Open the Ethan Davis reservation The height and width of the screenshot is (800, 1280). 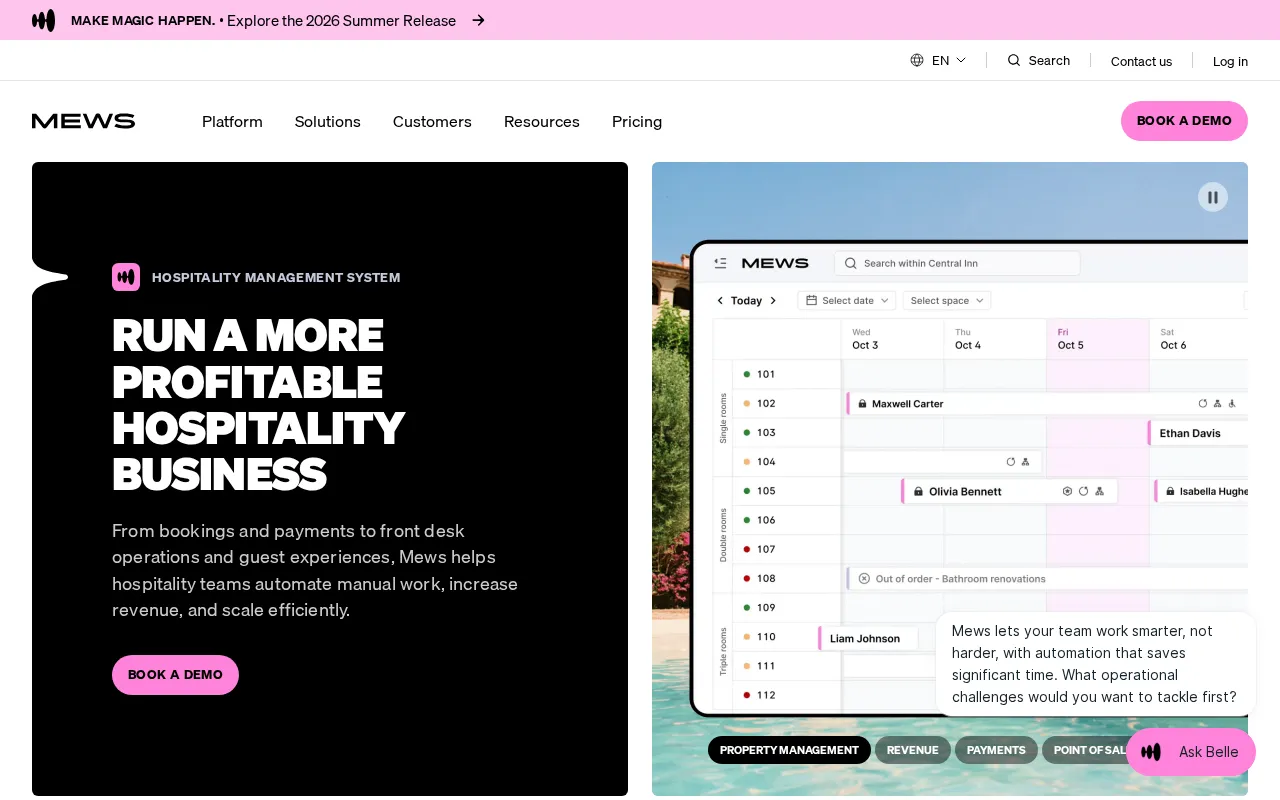[1198, 433]
